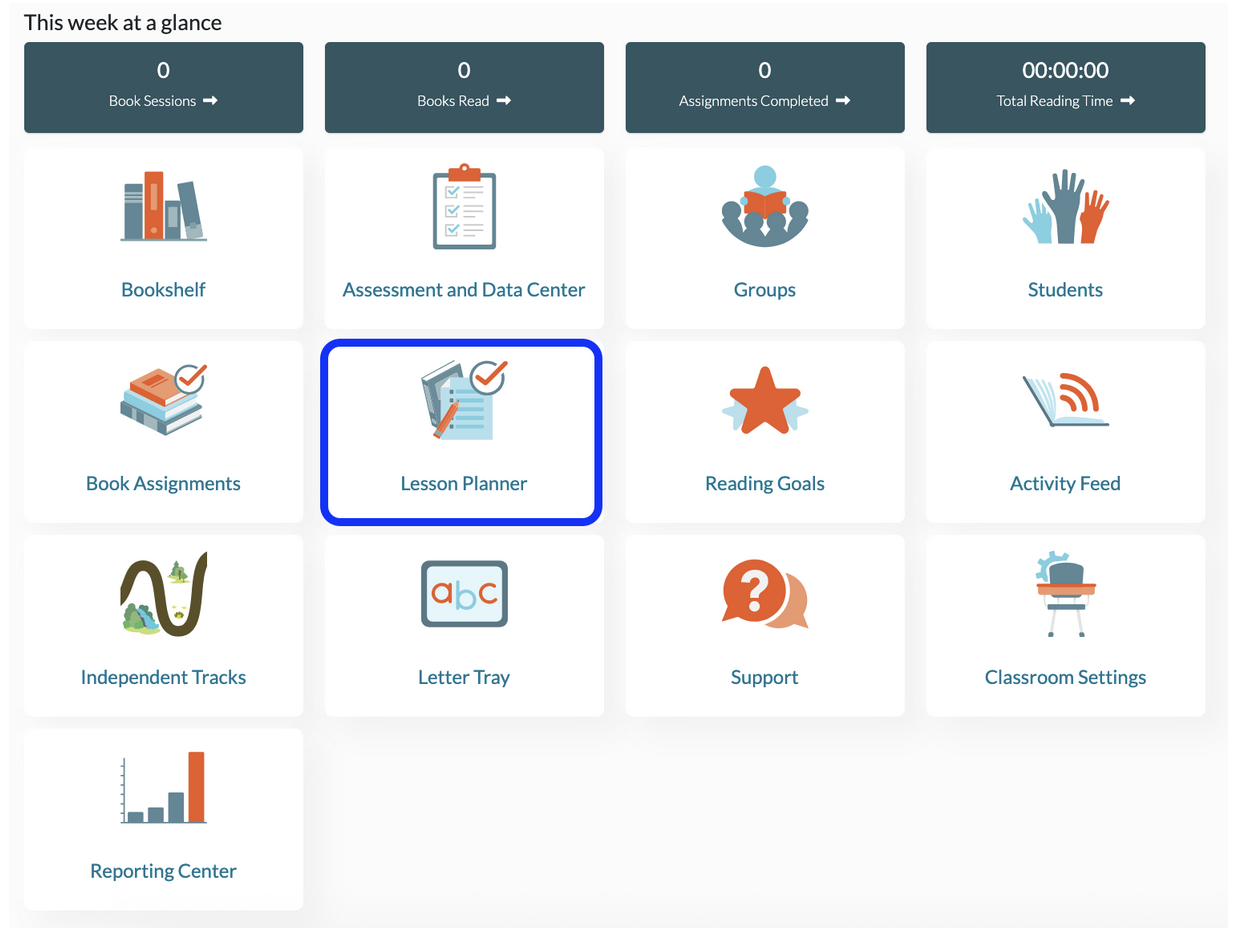Viewport: 1238px width, 938px height.
Task: Select the Classroom Settings text link
Action: [1066, 677]
